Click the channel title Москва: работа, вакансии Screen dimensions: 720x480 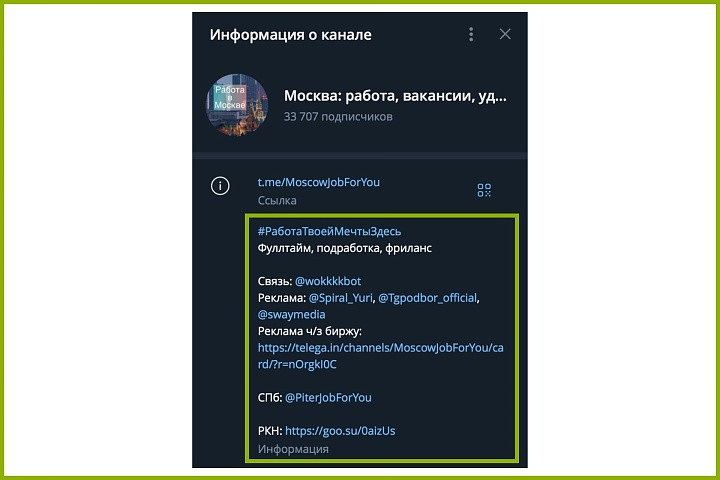(x=395, y=96)
